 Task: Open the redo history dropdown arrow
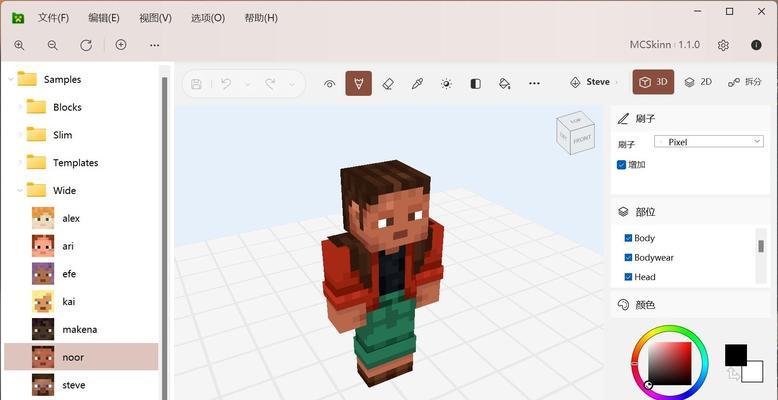[x=292, y=84]
